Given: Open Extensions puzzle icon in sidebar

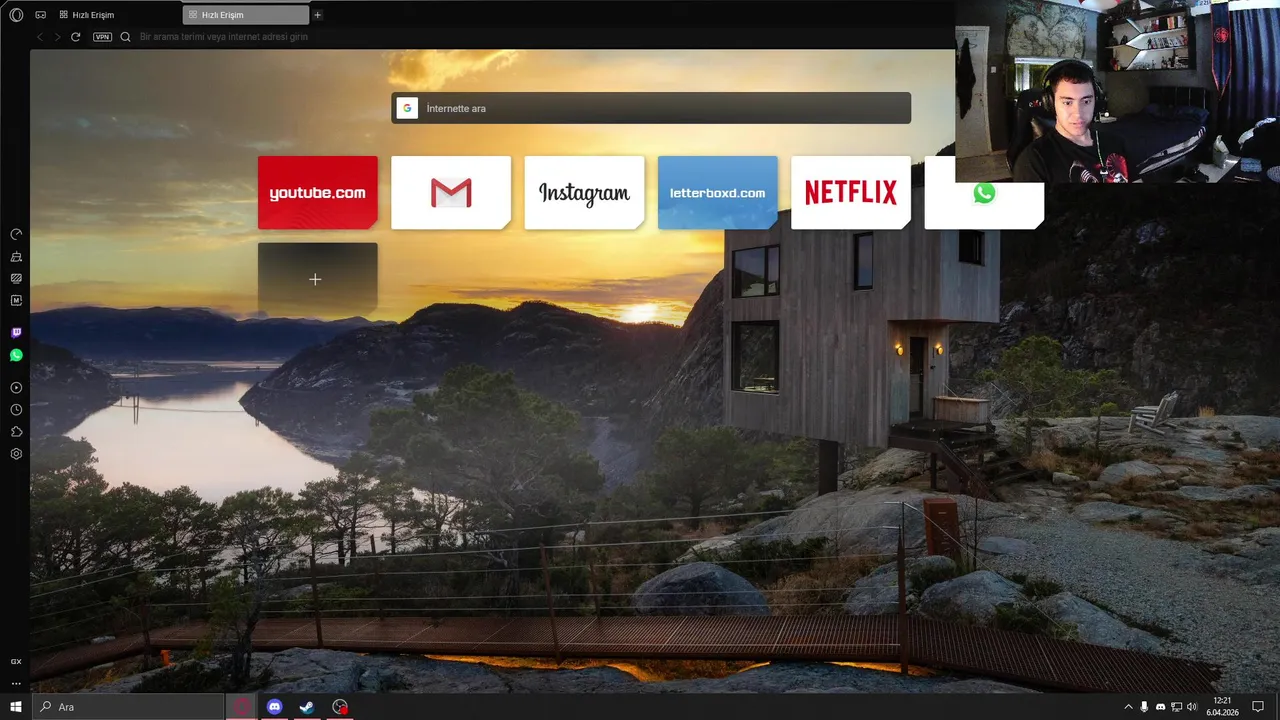Looking at the screenshot, I should point(16,431).
